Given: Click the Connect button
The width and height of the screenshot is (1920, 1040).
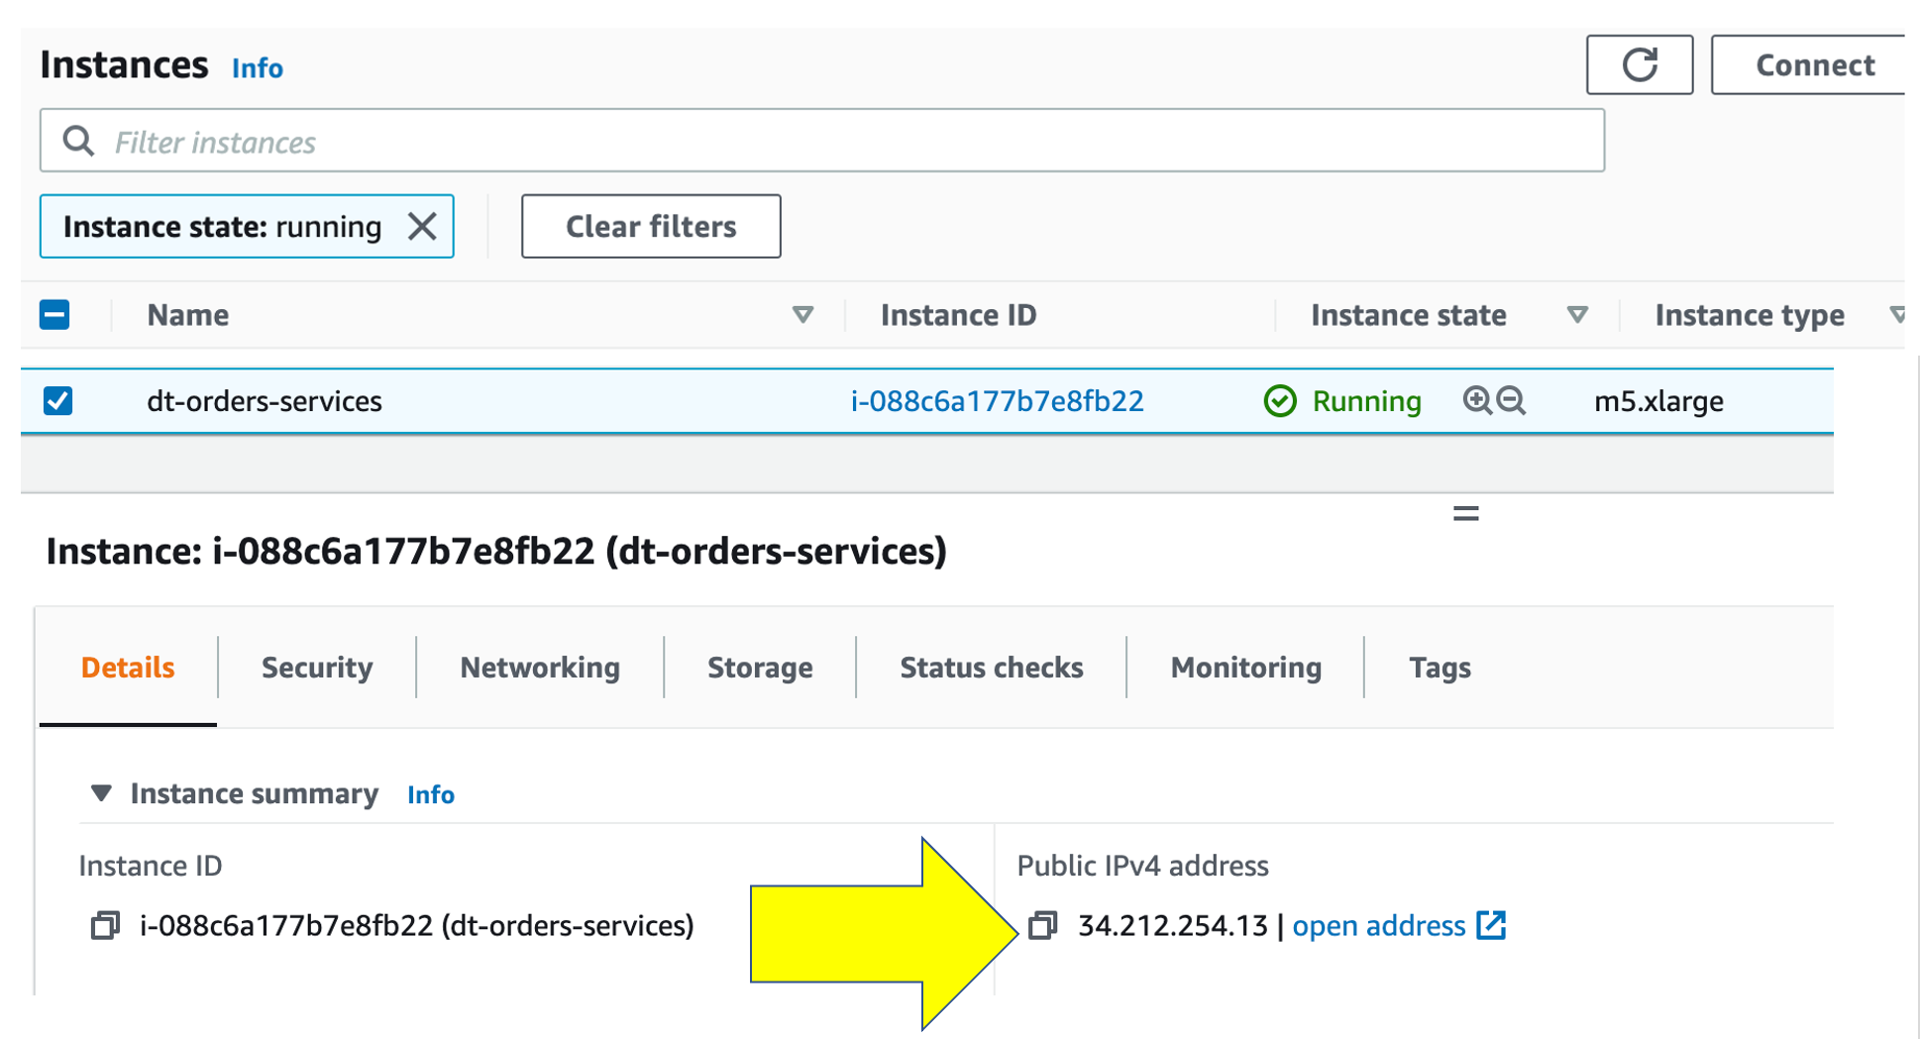Looking at the screenshot, I should pyautogui.click(x=1814, y=65).
